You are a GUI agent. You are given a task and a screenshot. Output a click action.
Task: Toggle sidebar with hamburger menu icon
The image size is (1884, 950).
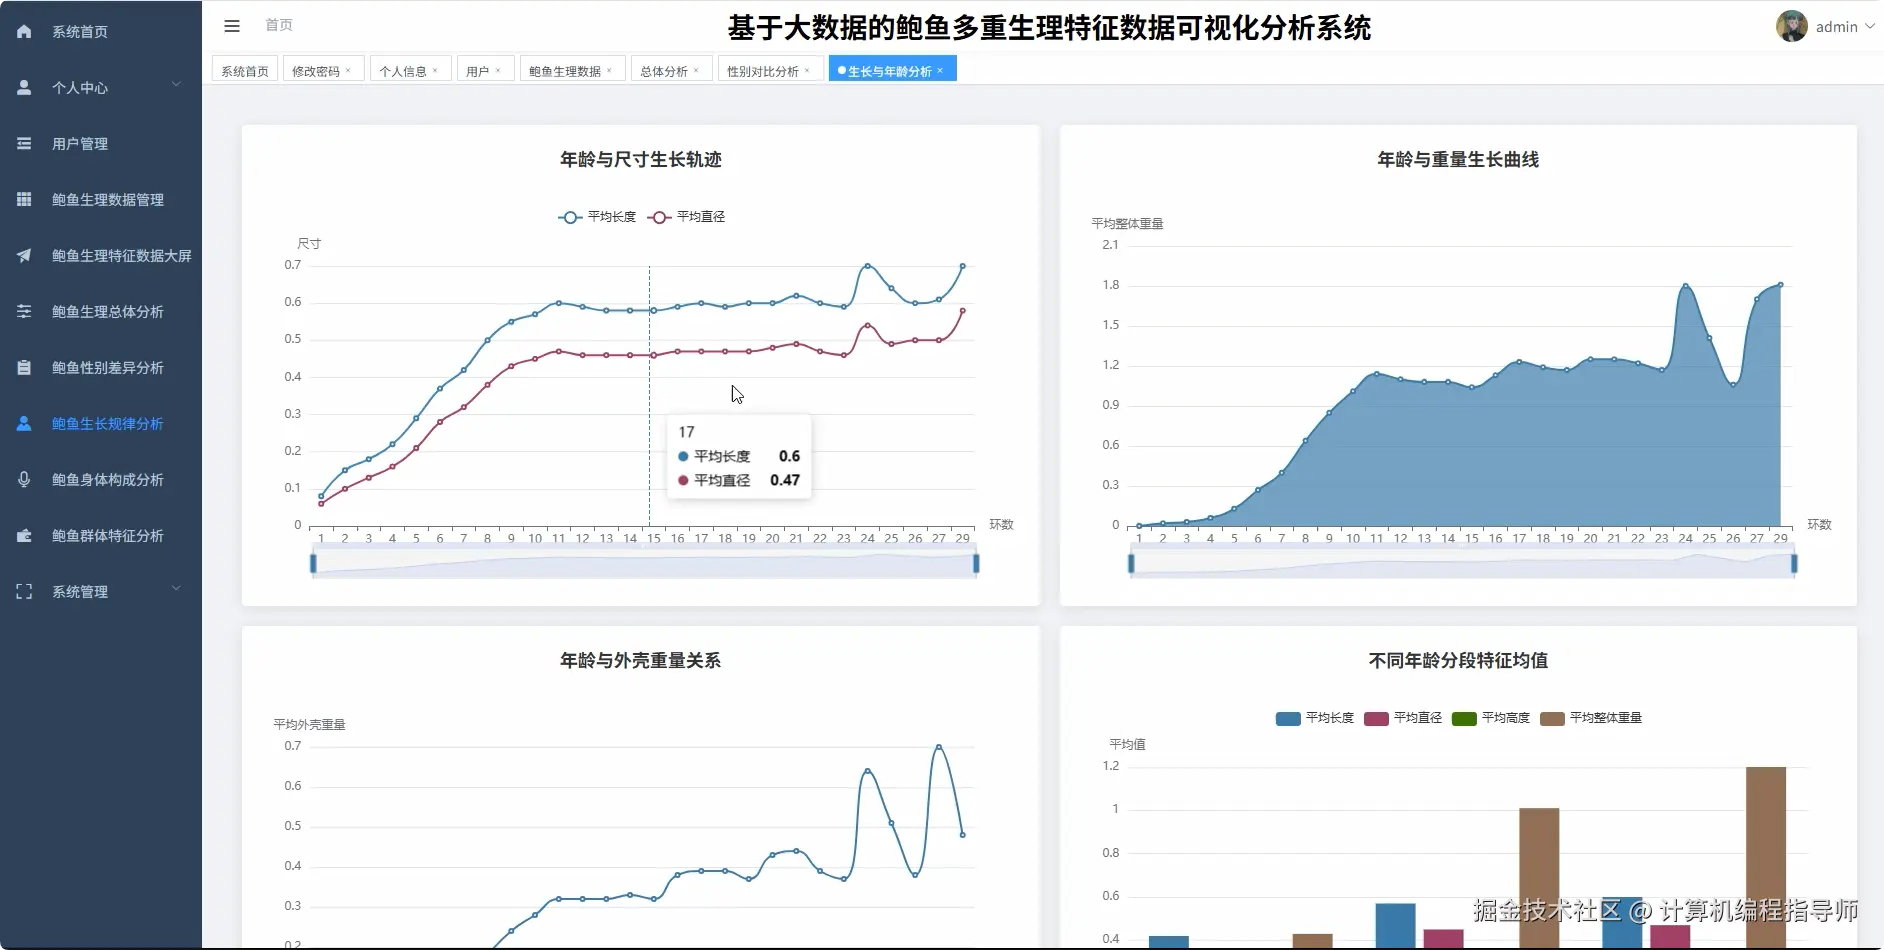coord(232,26)
